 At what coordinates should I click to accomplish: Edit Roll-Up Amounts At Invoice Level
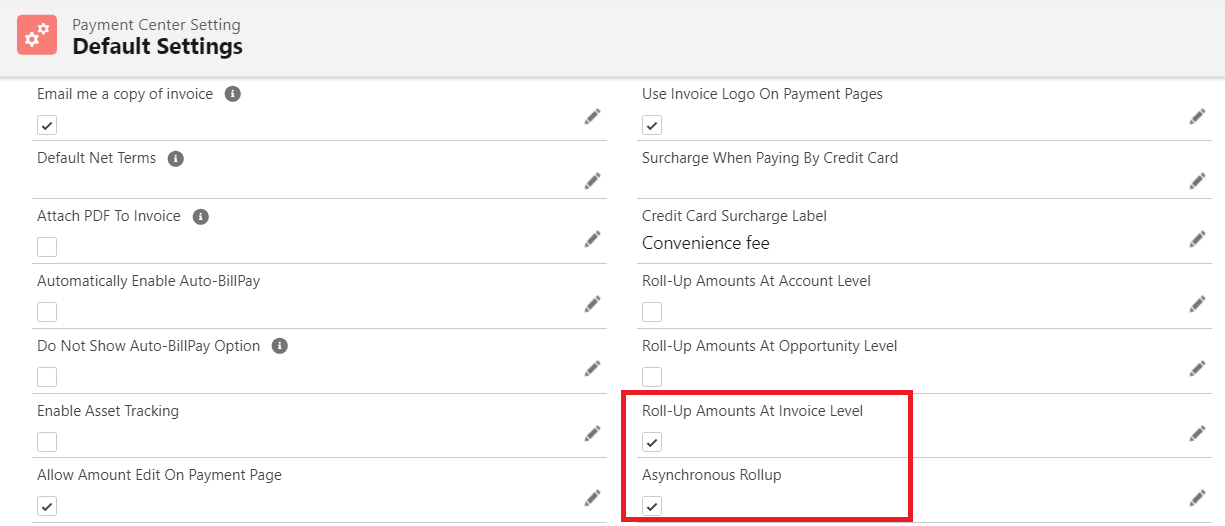coord(1197,433)
